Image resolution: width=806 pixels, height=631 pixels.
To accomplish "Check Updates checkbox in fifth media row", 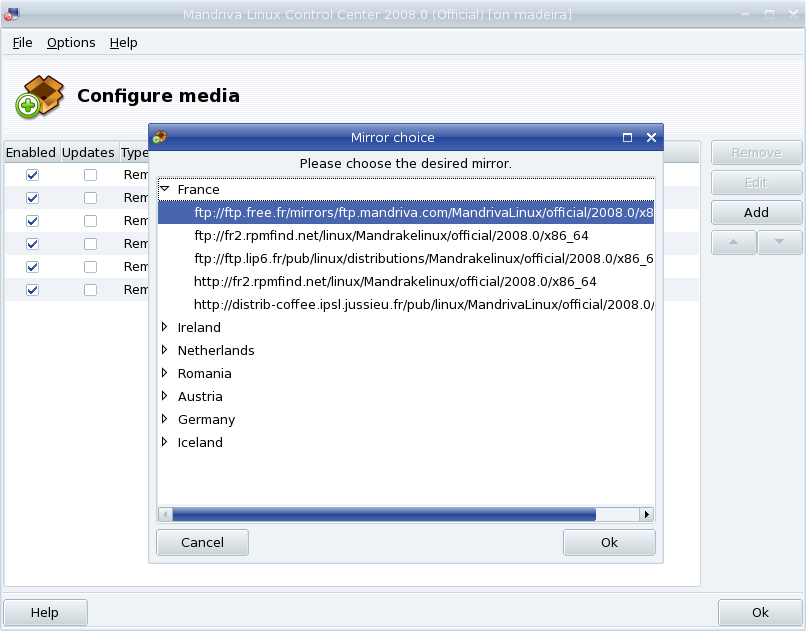I will click(x=90, y=267).
